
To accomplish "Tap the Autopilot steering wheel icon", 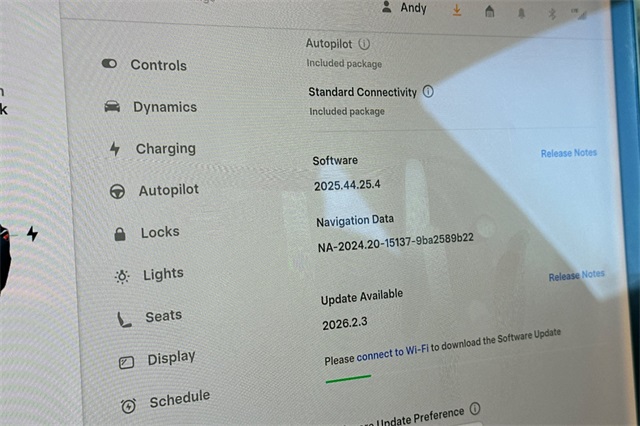I will click(x=117, y=191).
